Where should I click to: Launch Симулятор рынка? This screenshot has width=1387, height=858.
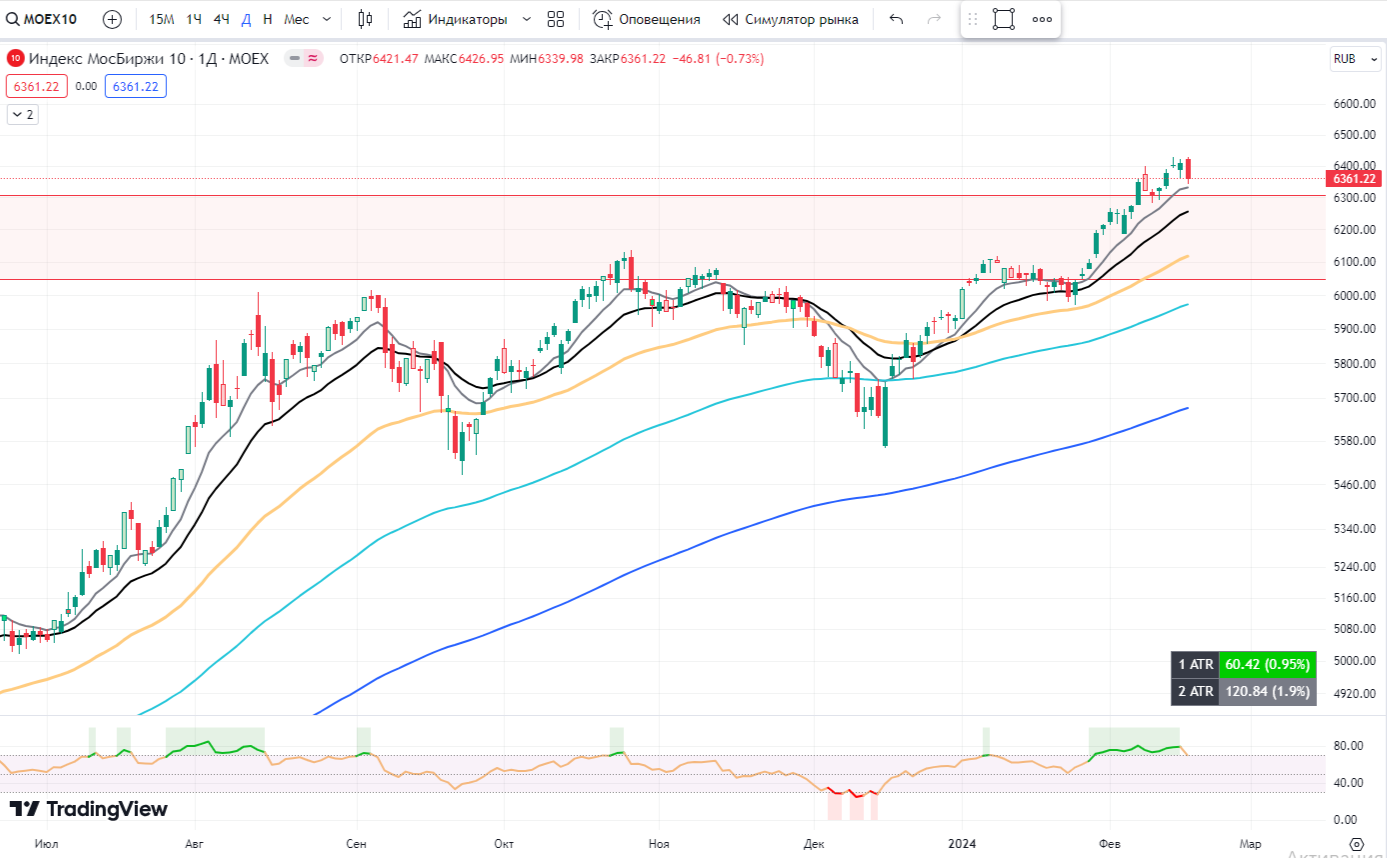(x=790, y=19)
